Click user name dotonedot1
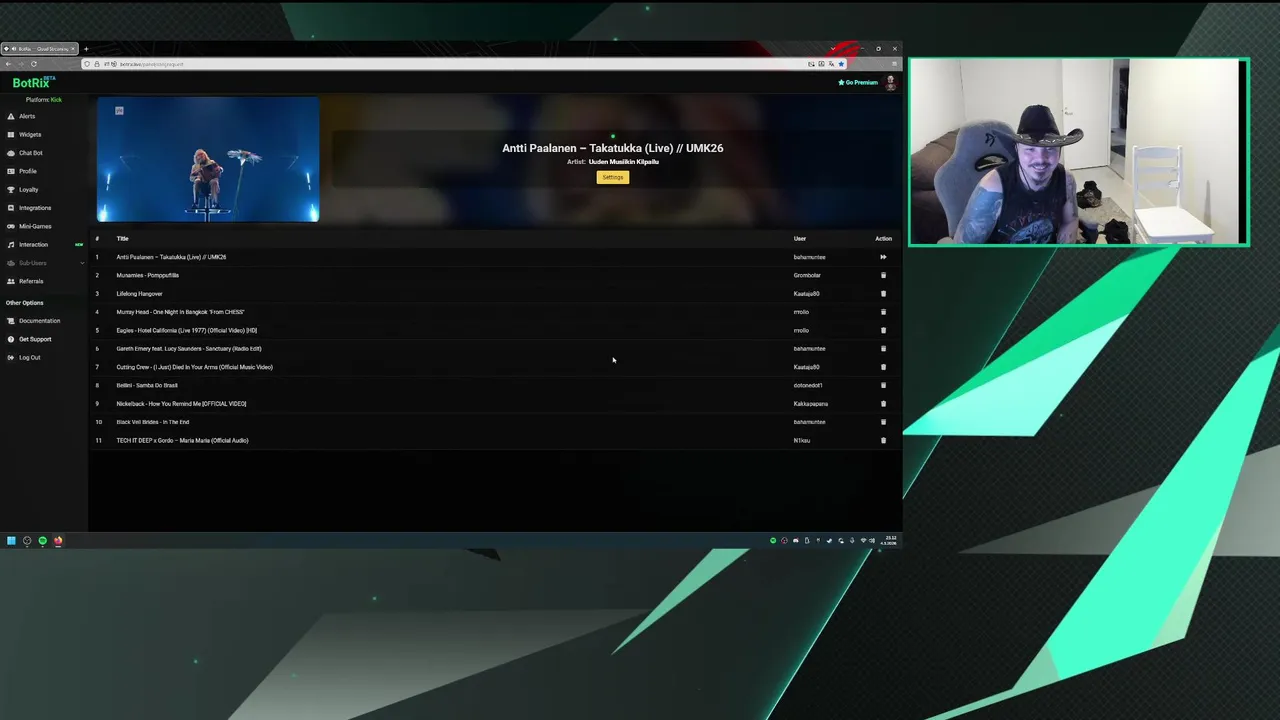 tap(808, 385)
